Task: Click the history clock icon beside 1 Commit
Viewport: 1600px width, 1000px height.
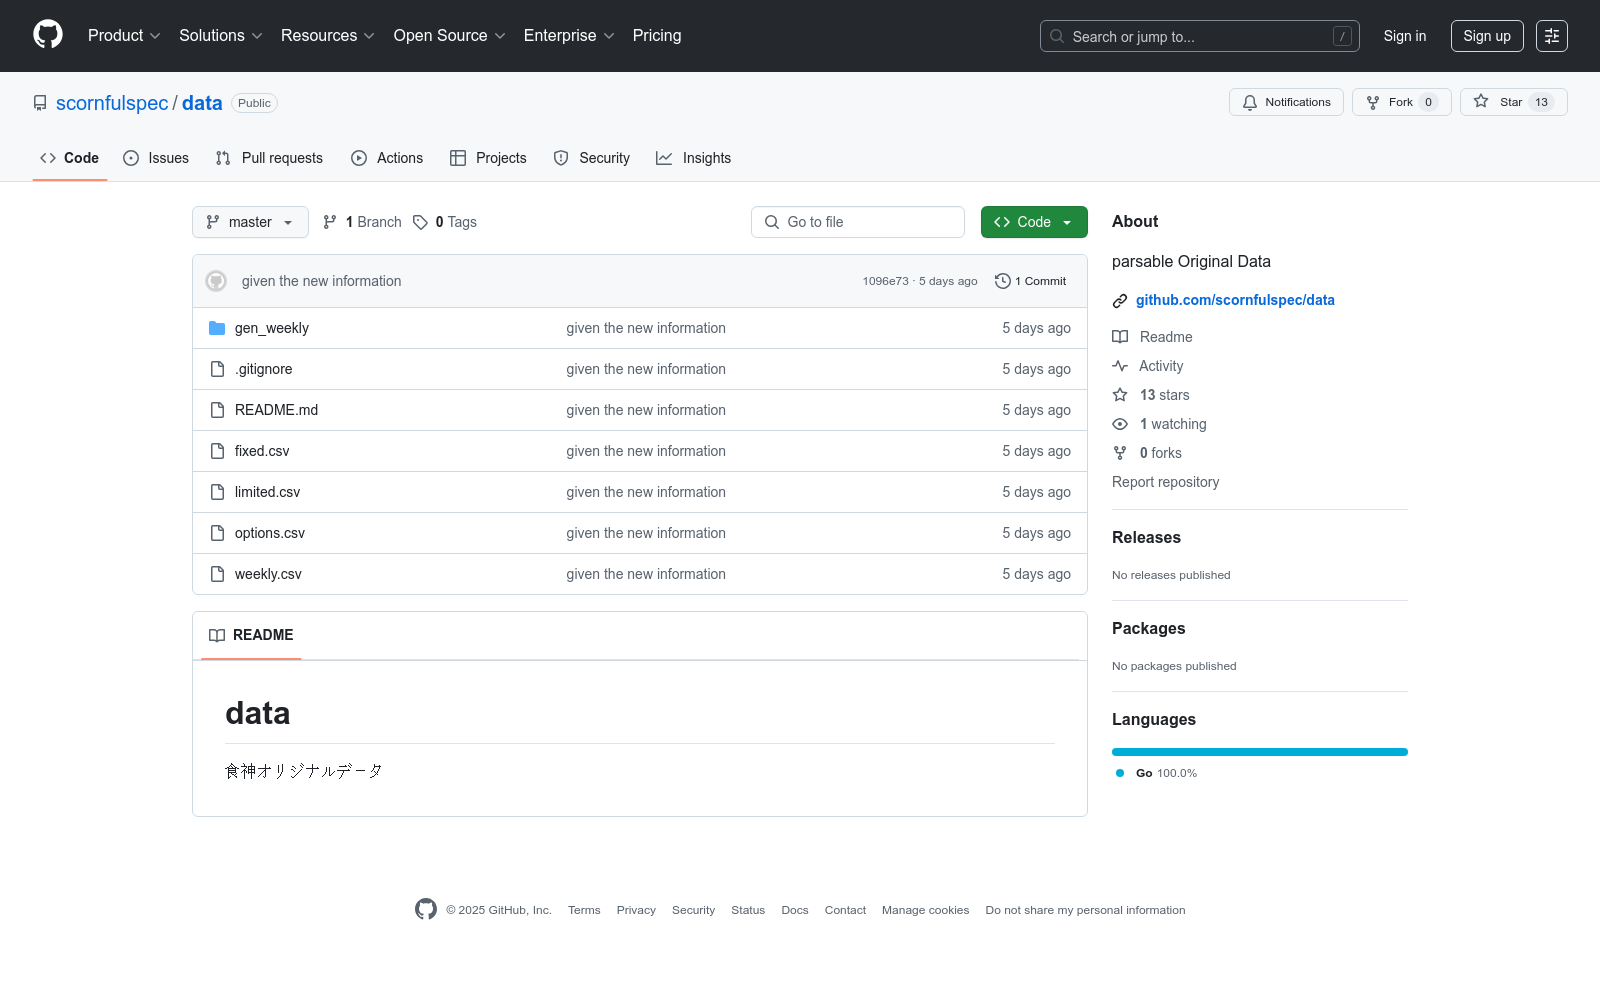Action: [1003, 281]
